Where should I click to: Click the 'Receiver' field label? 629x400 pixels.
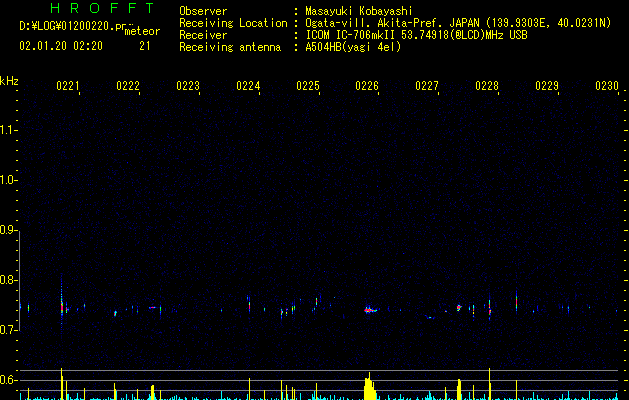203,35
